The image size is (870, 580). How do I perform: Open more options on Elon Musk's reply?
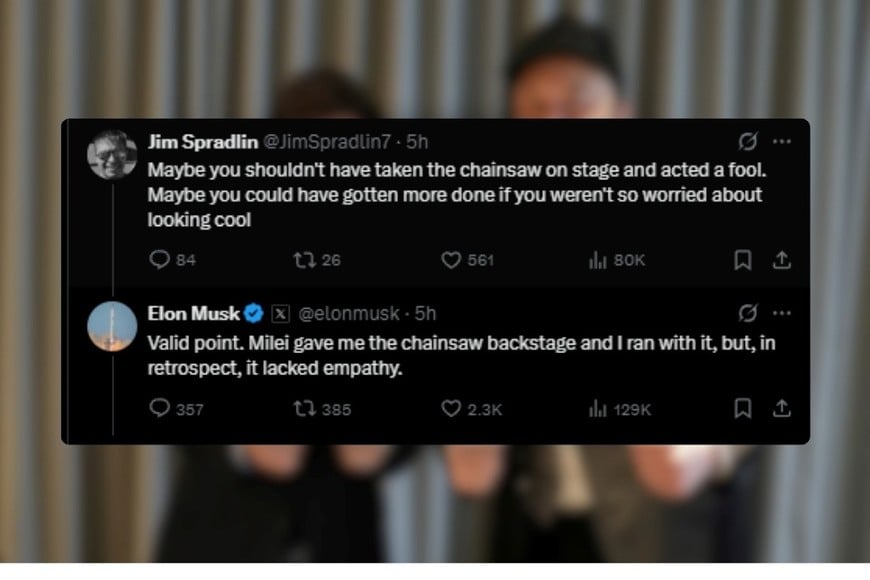pos(782,313)
